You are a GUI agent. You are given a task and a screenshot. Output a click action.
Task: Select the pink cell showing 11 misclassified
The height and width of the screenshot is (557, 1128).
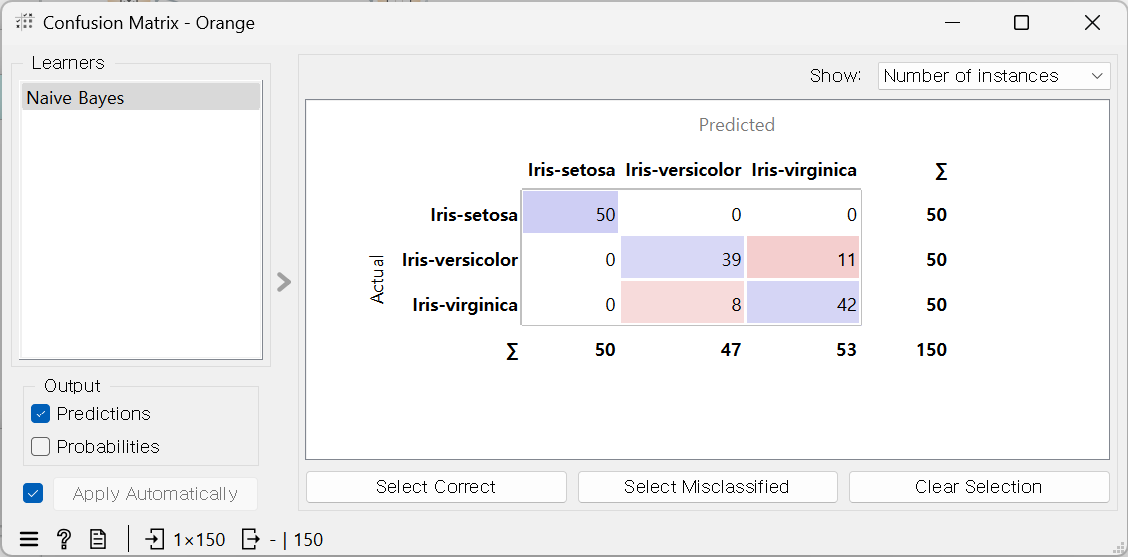coord(803,259)
